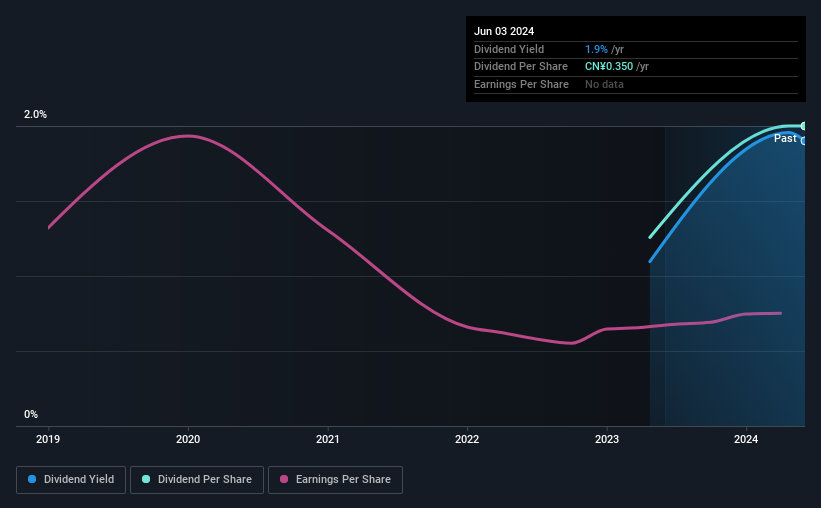Toggle the Dividend Per Share legend button
Image resolution: width=821 pixels, height=508 pixels.
point(197,480)
